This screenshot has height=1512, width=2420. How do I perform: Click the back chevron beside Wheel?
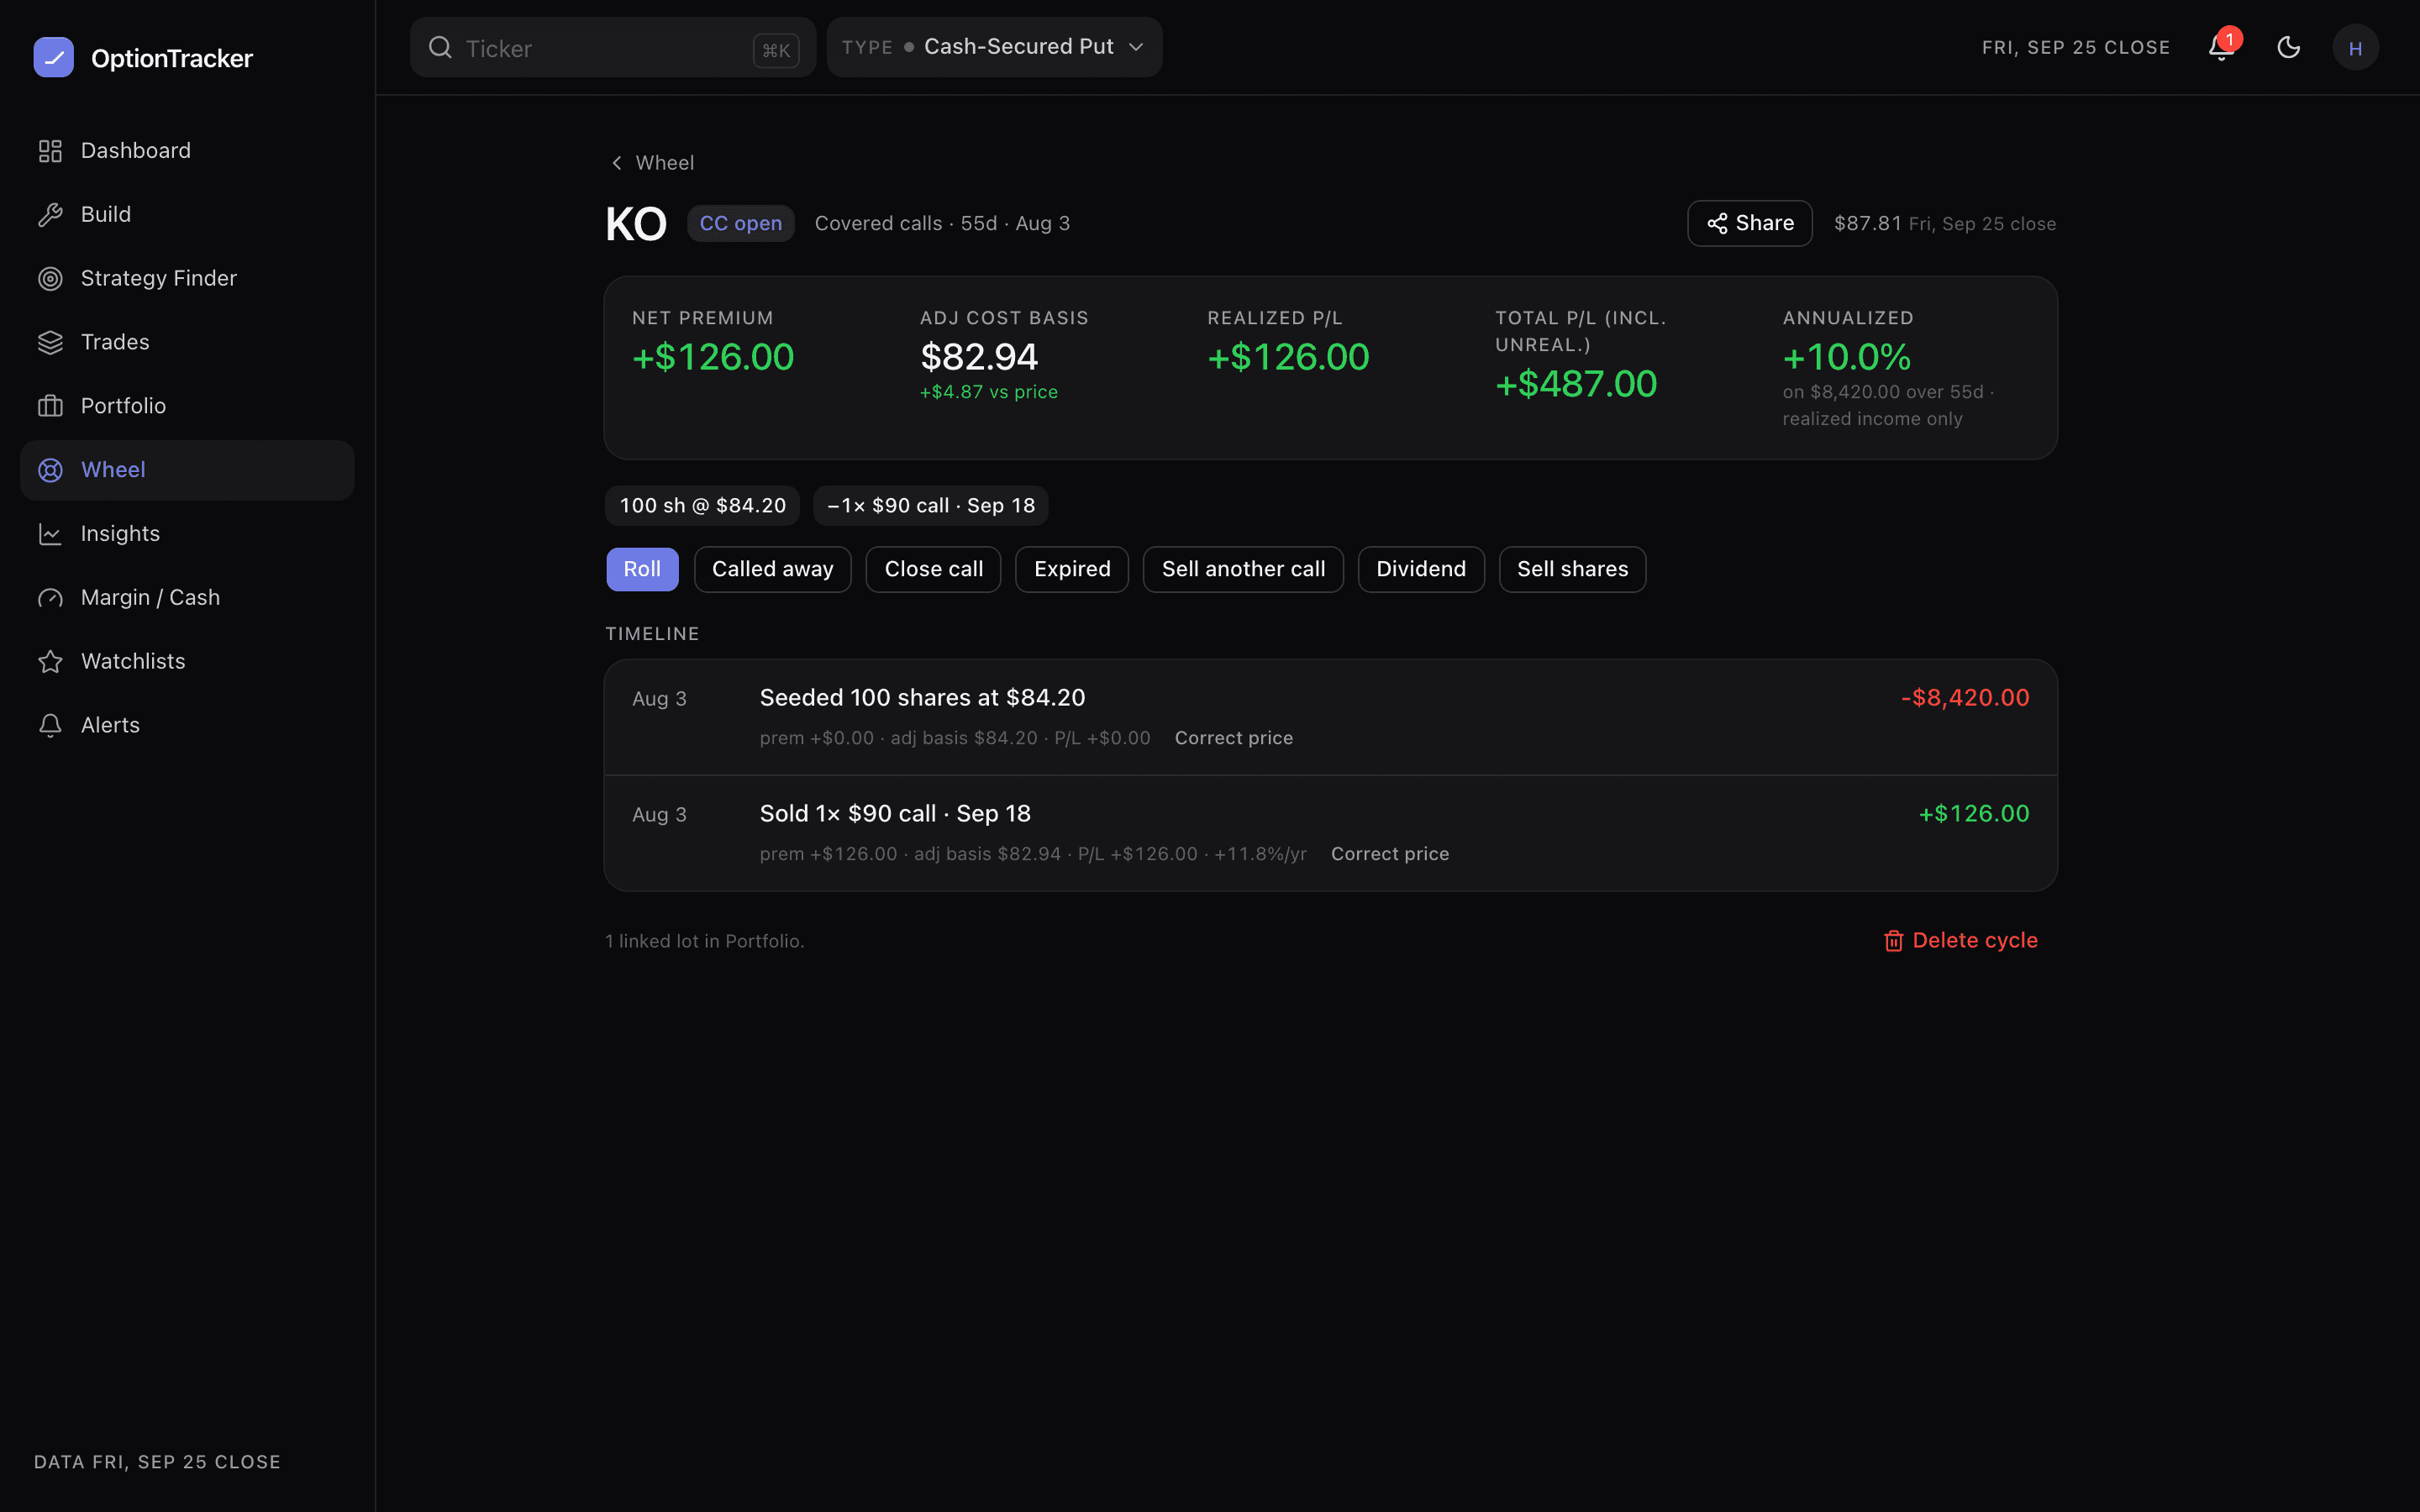point(617,163)
